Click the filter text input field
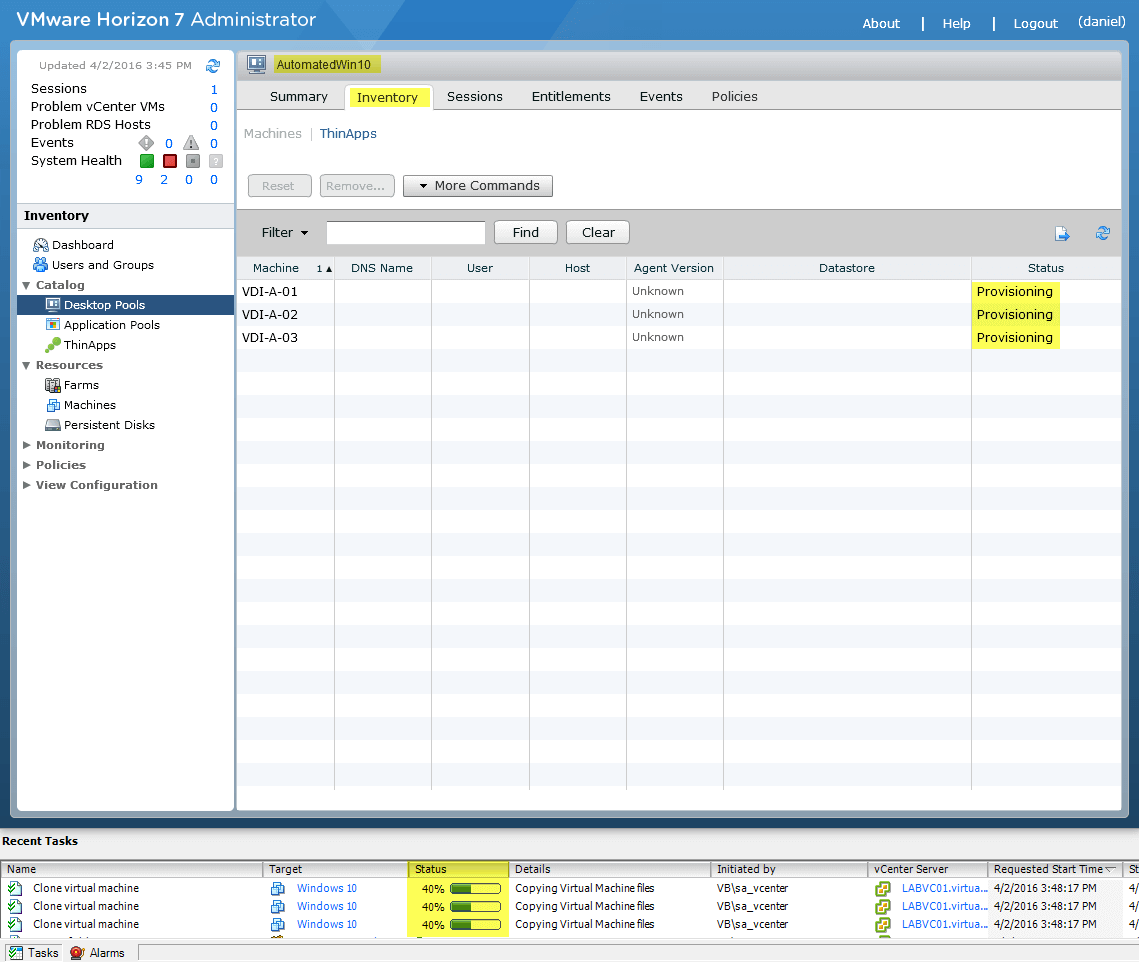The width and height of the screenshot is (1139, 962). pyautogui.click(x=406, y=233)
